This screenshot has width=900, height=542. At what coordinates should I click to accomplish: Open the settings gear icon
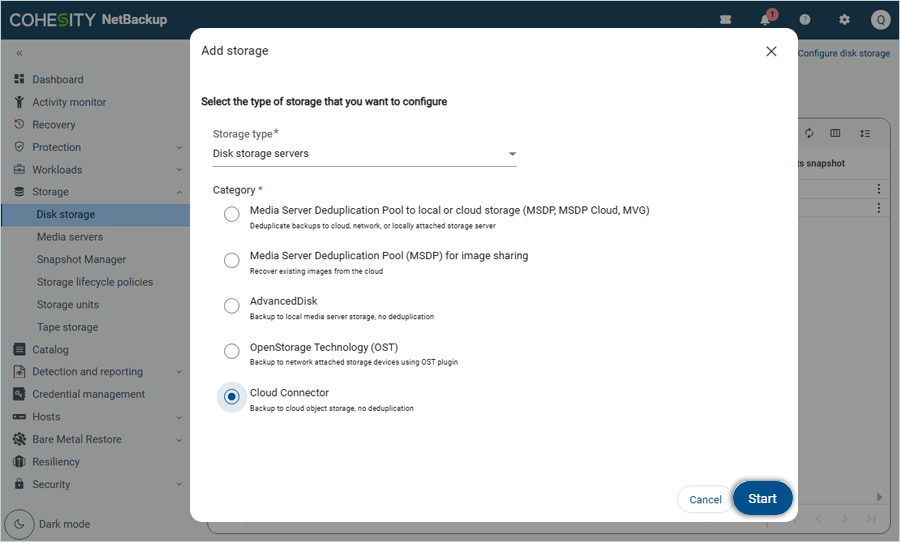click(844, 20)
